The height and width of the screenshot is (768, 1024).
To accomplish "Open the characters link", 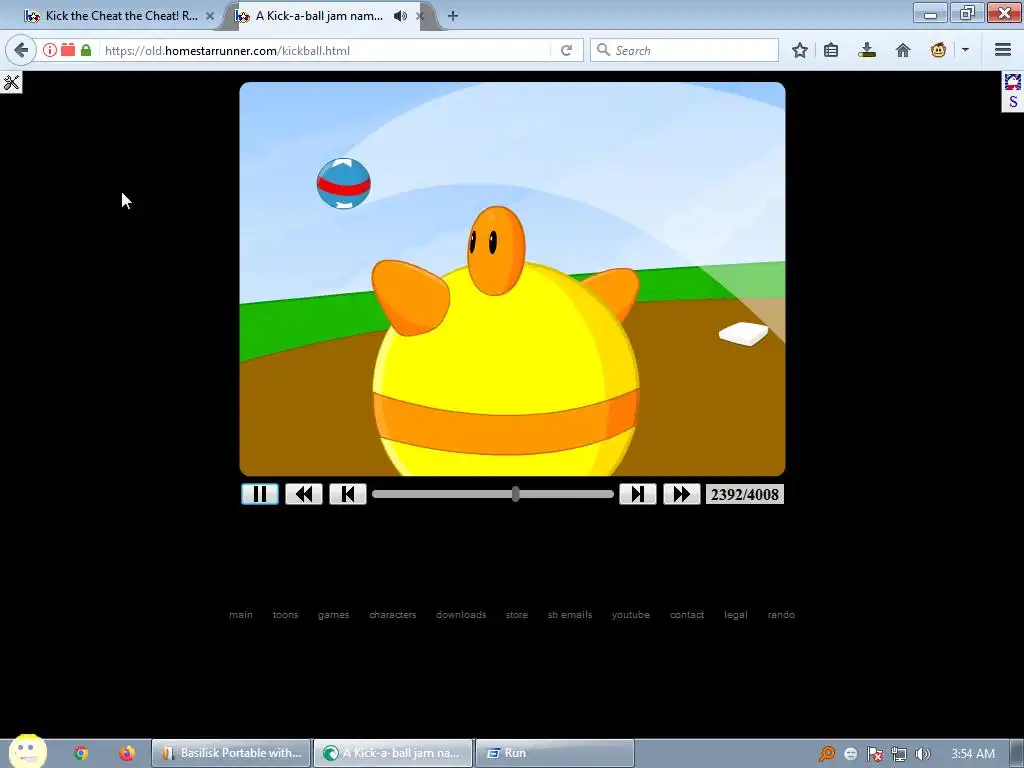I will point(392,615).
